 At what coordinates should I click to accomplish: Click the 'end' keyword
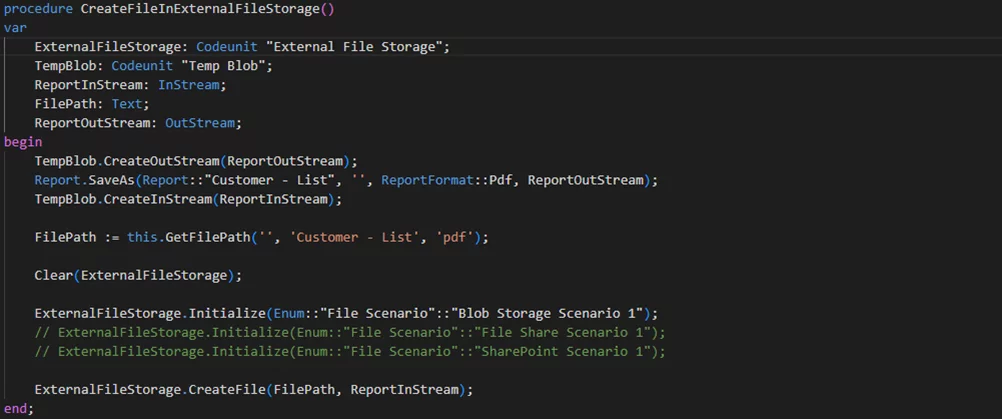pyautogui.click(x=15, y=408)
